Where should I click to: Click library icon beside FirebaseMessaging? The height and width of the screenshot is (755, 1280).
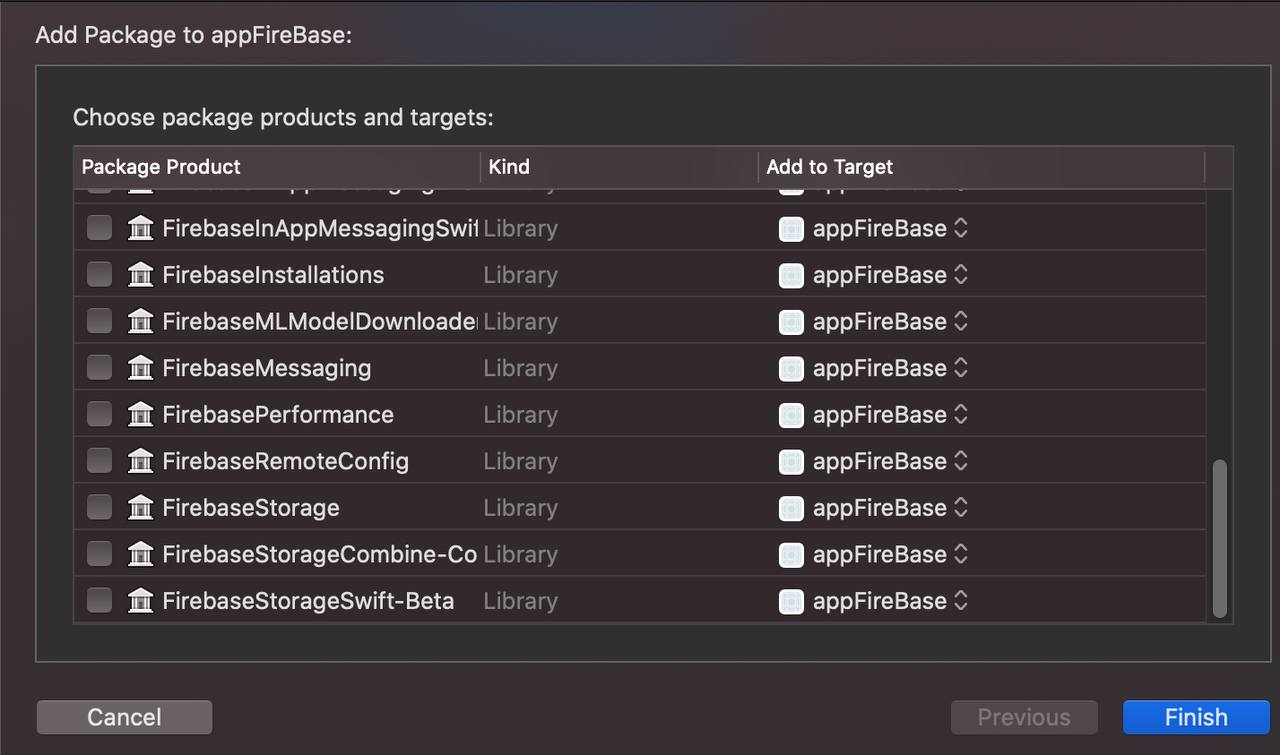coord(141,368)
